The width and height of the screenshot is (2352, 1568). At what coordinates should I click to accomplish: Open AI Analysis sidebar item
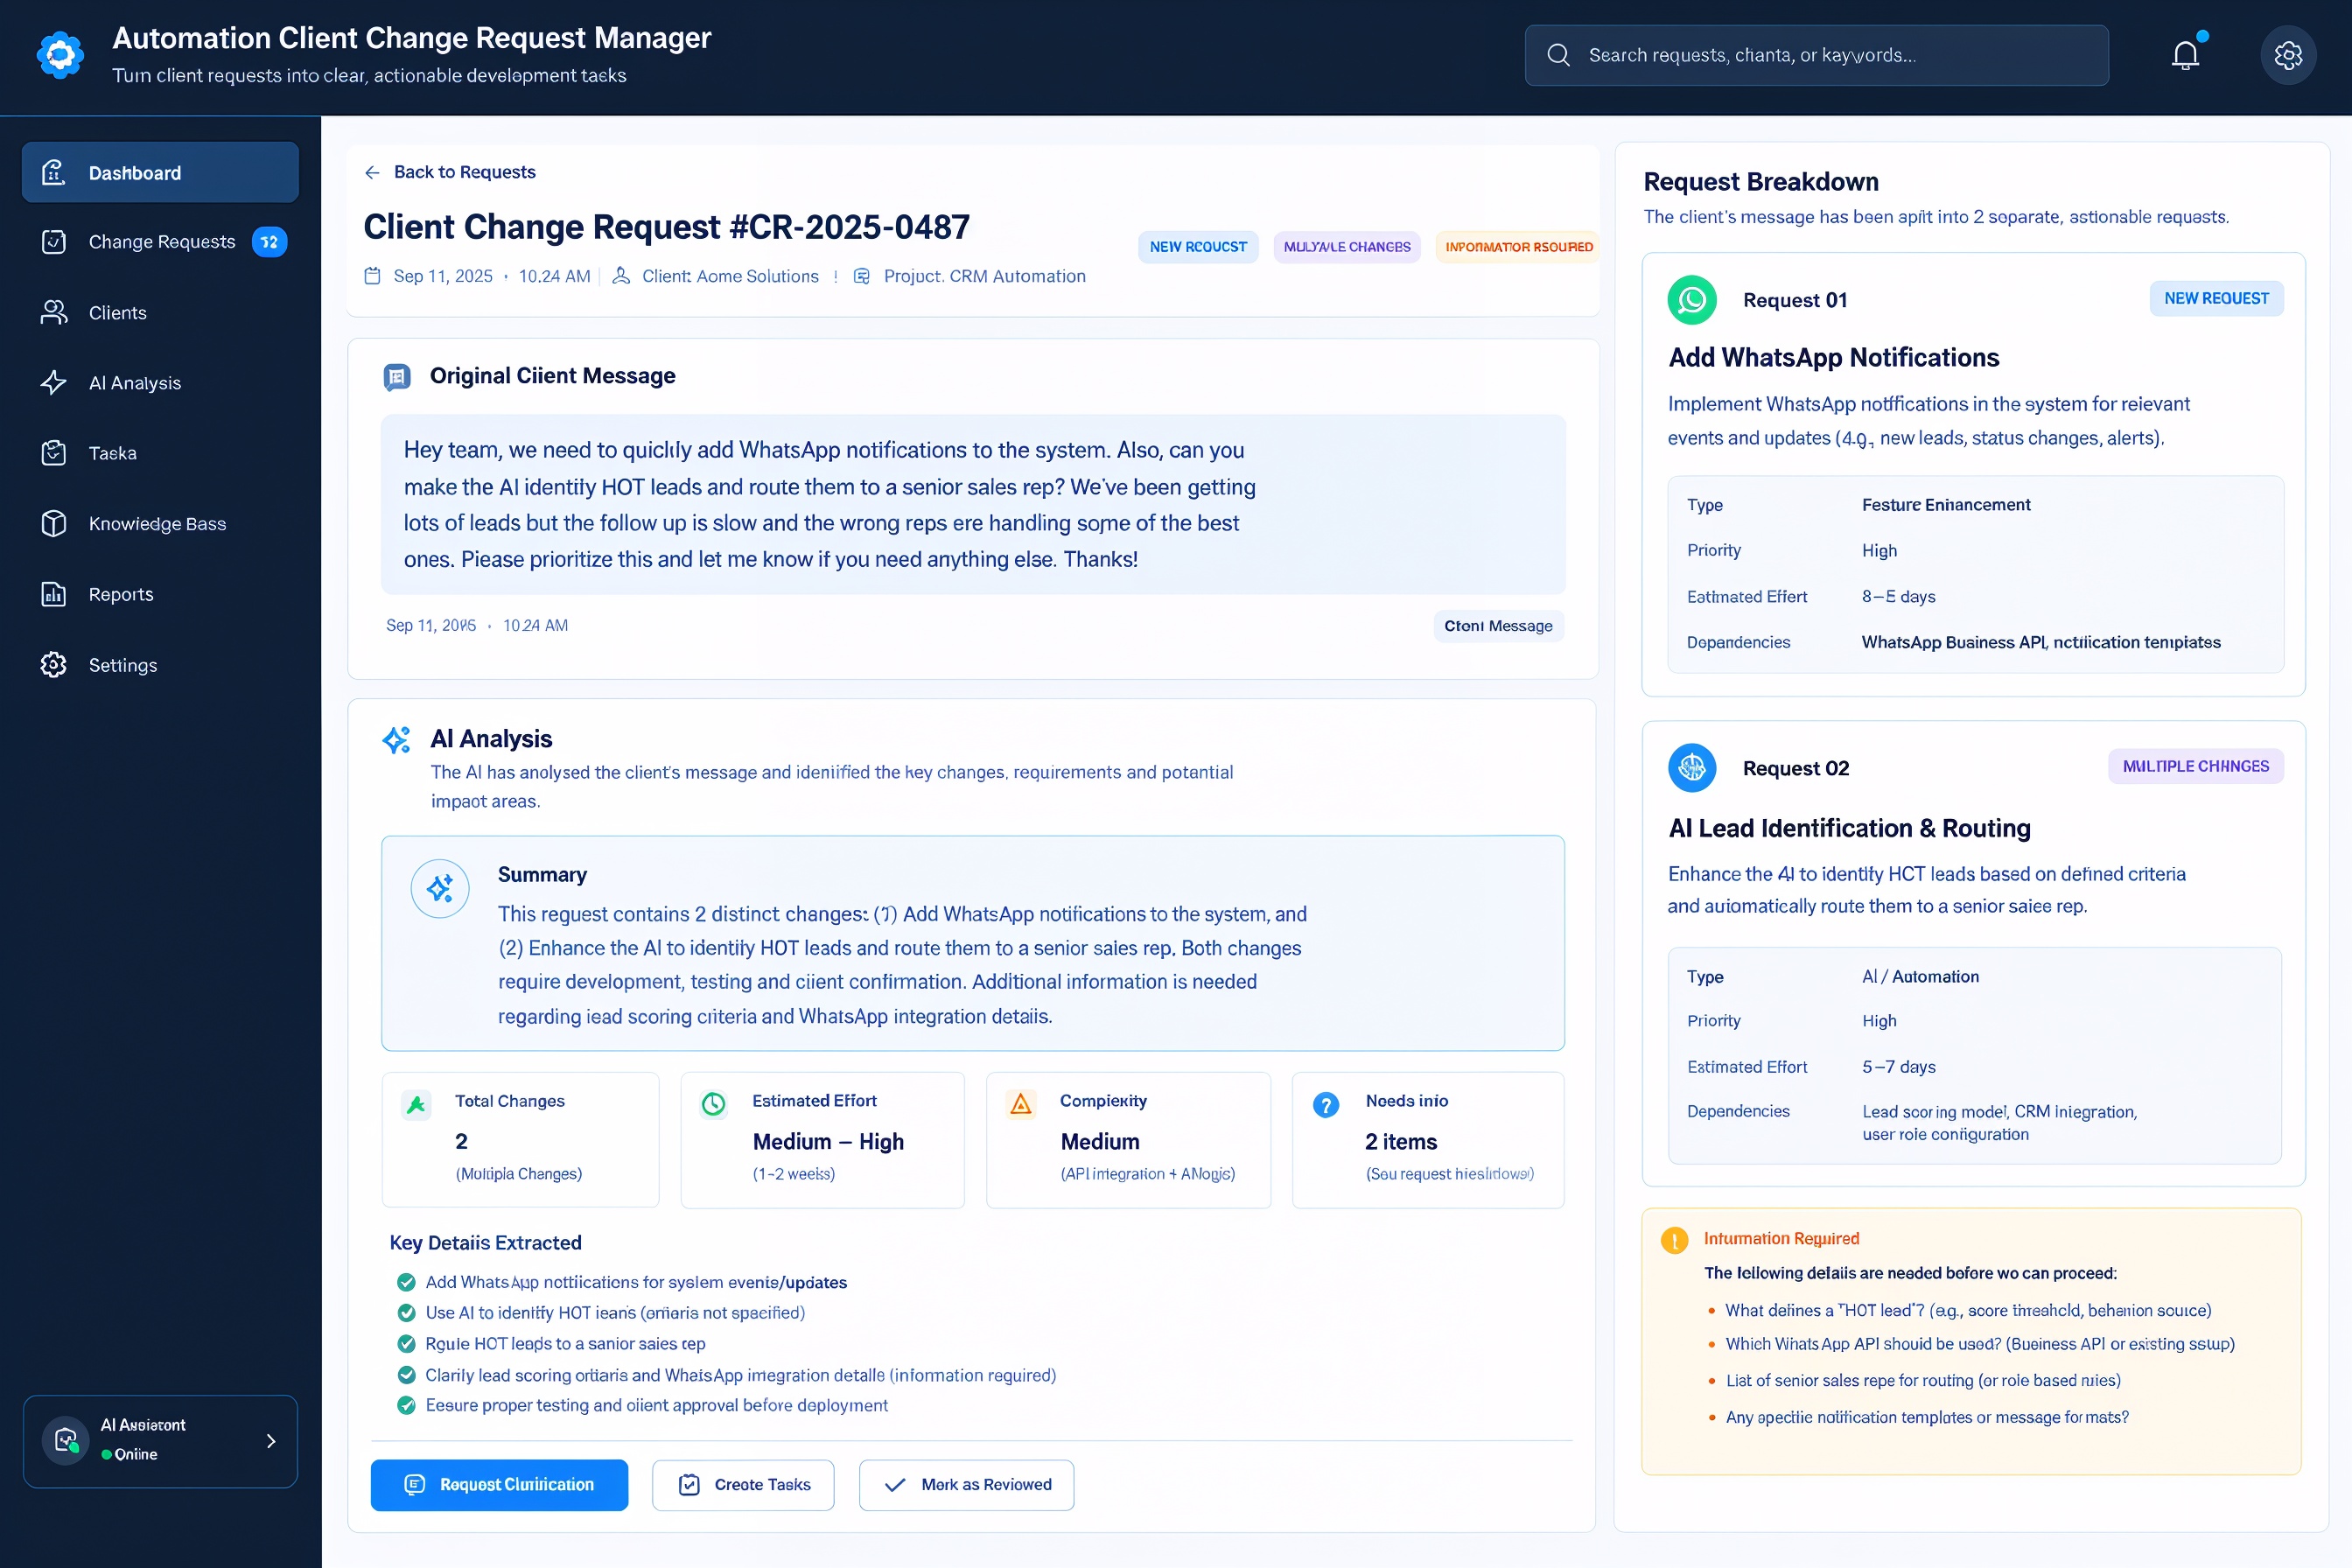[x=160, y=382]
